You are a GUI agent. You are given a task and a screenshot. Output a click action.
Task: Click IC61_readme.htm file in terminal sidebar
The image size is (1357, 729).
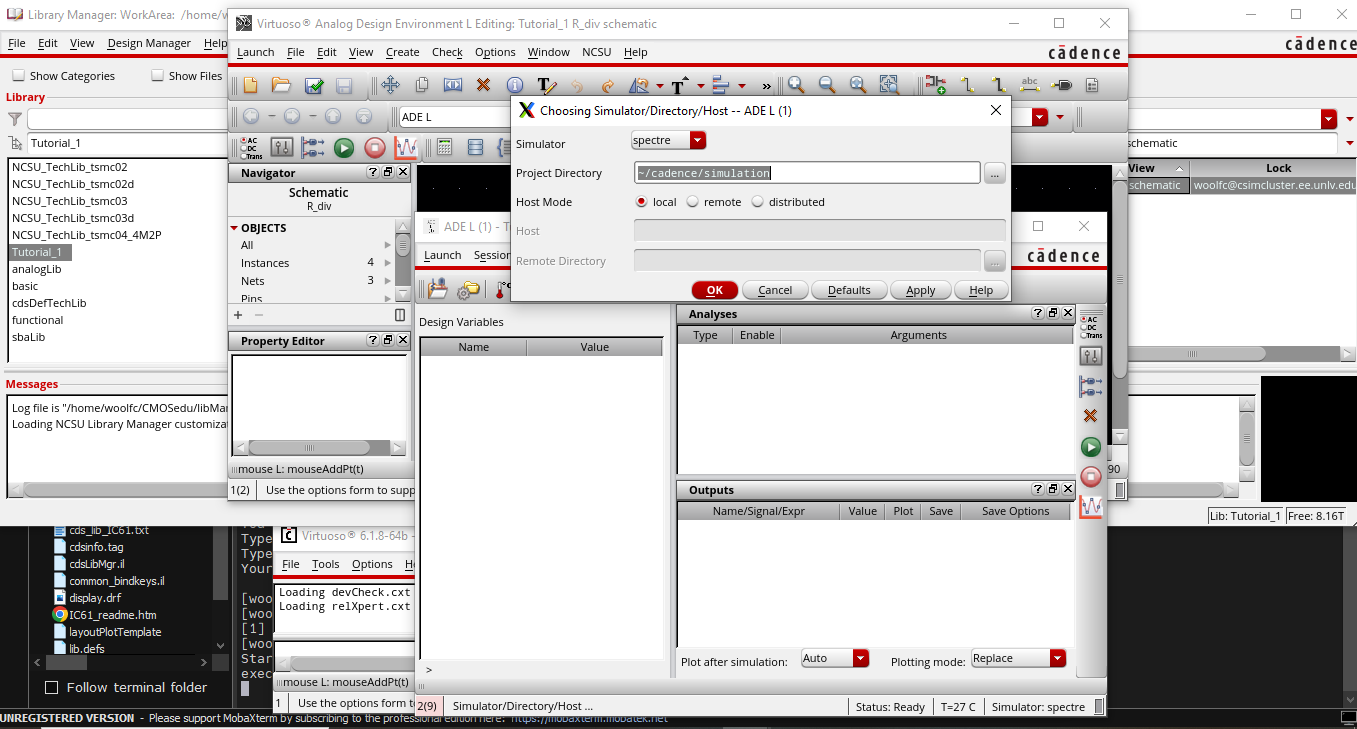(113, 615)
